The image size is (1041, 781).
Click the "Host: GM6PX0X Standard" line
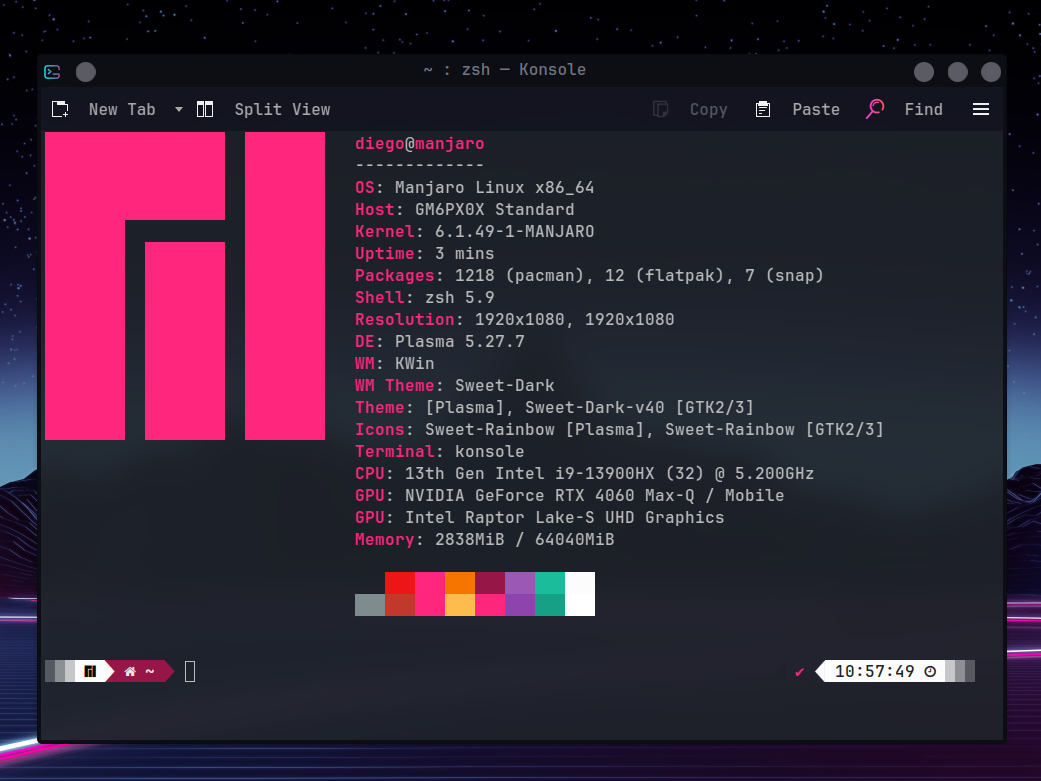click(465, 209)
